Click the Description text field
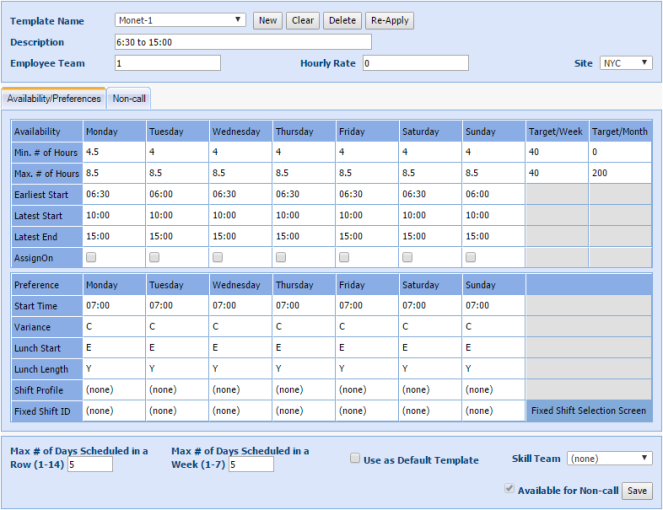Screen dimensions: 663x510 click(x=243, y=42)
